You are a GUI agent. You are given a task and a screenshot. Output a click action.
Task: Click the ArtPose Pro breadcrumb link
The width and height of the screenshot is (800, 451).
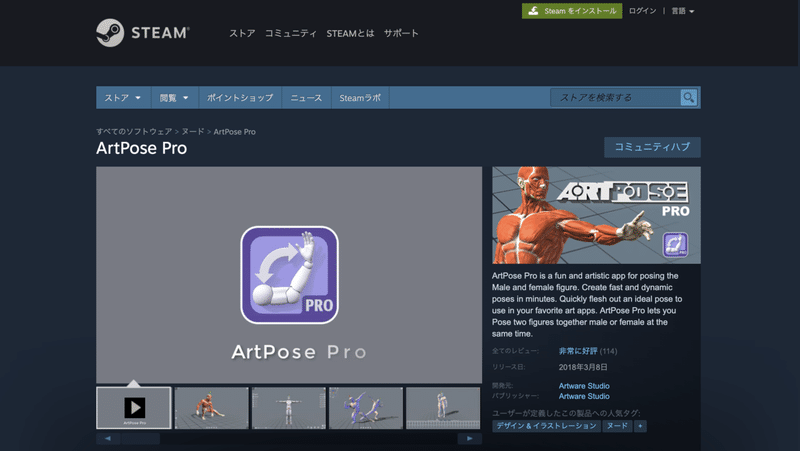235,132
